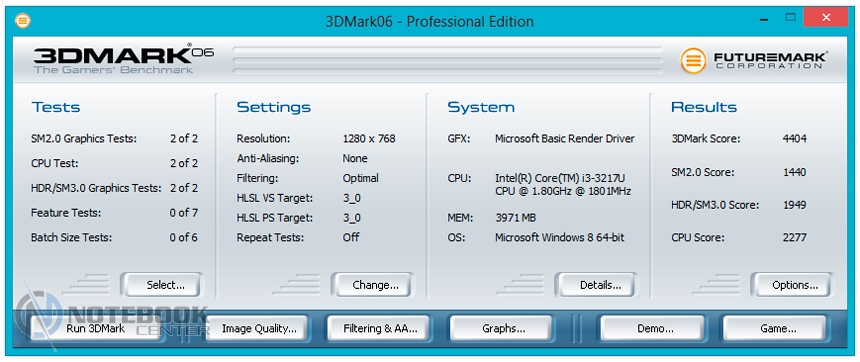Click the 3DMARK06 logo banner
This screenshot has width=860, height=362.
123,60
